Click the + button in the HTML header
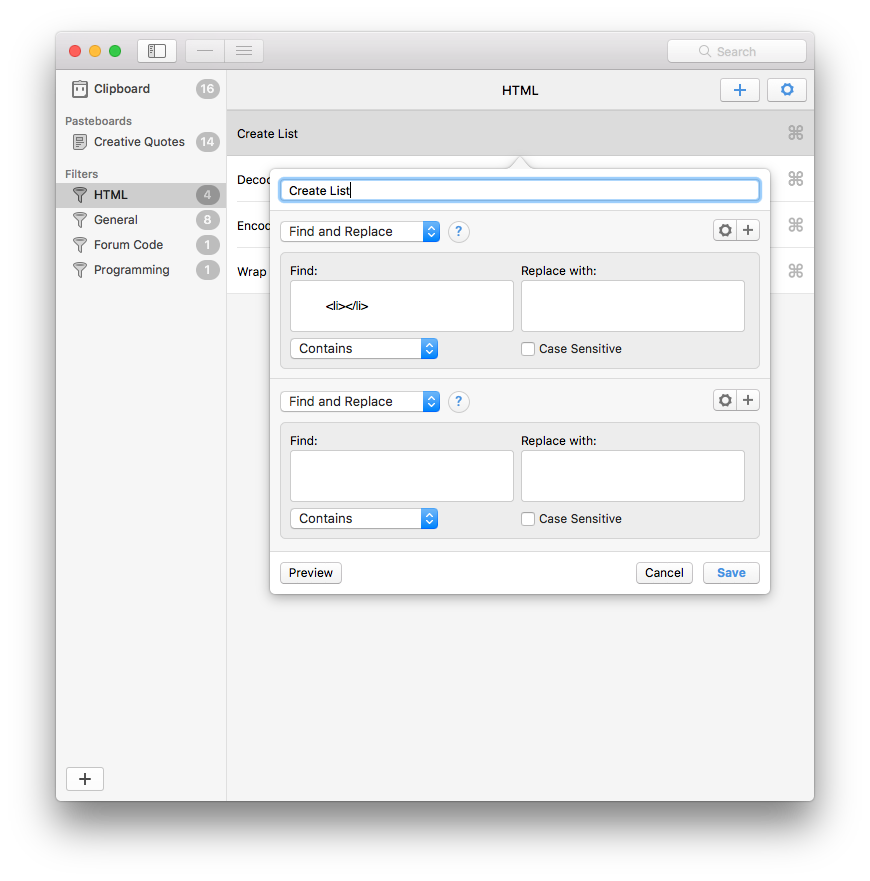The width and height of the screenshot is (870, 881). pyautogui.click(x=740, y=89)
